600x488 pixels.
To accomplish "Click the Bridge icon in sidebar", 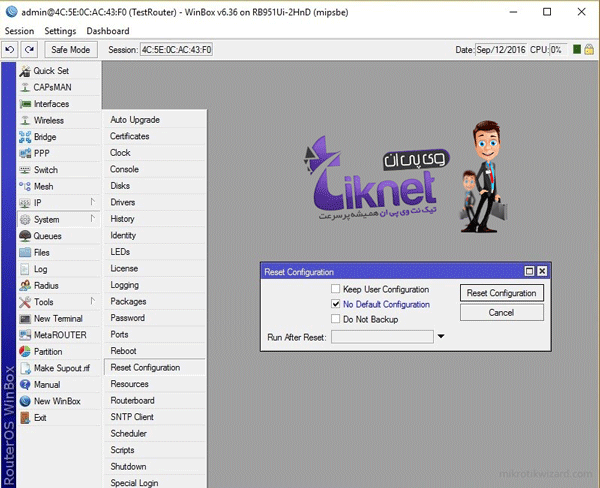I will point(25,137).
